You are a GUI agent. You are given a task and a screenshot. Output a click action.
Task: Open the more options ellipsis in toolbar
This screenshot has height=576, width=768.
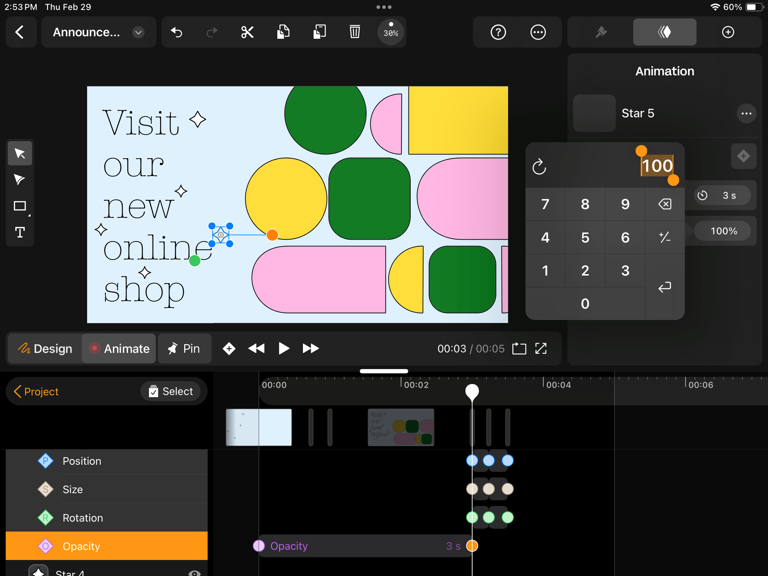tap(538, 32)
